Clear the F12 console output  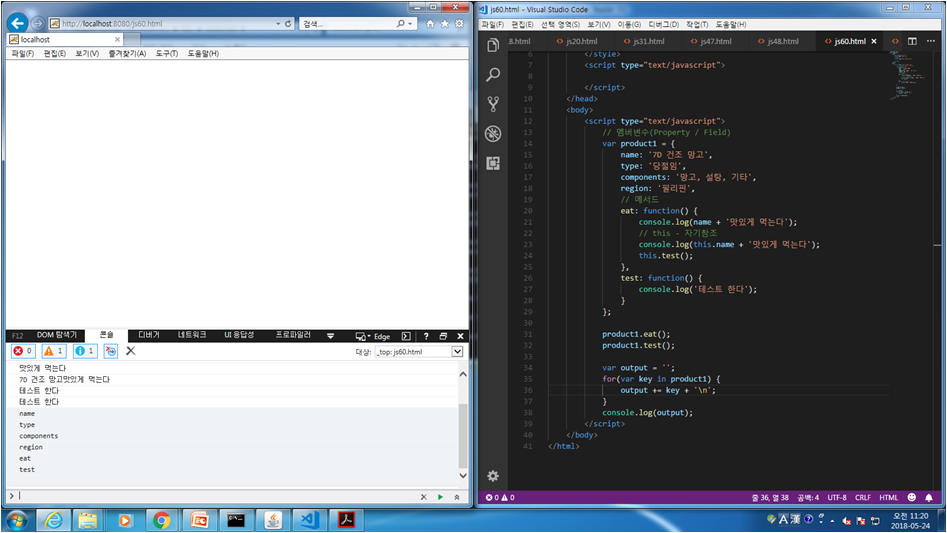[130, 351]
